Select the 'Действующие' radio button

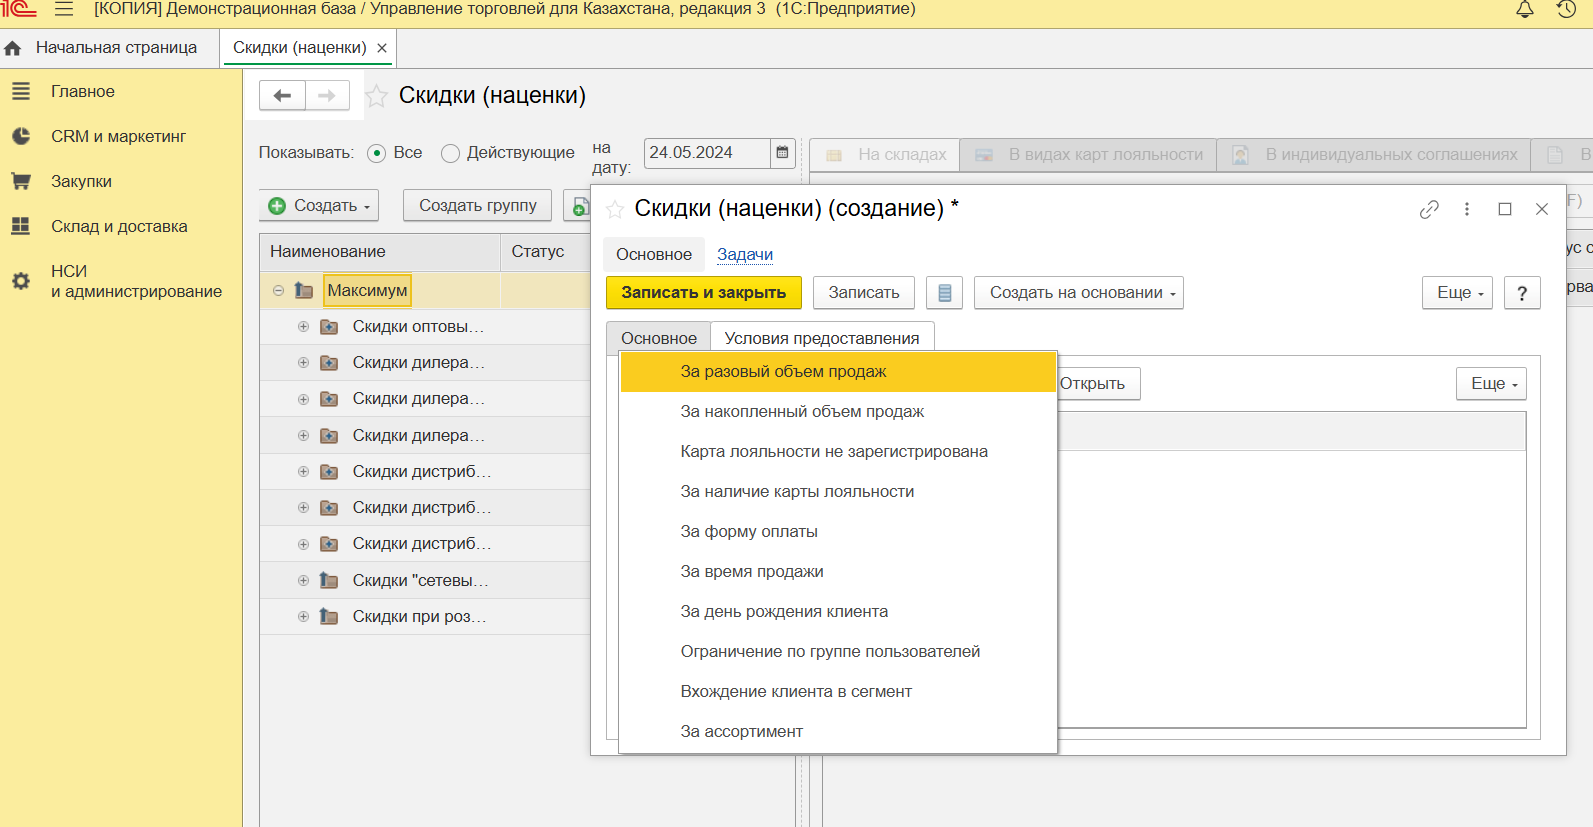click(x=451, y=153)
